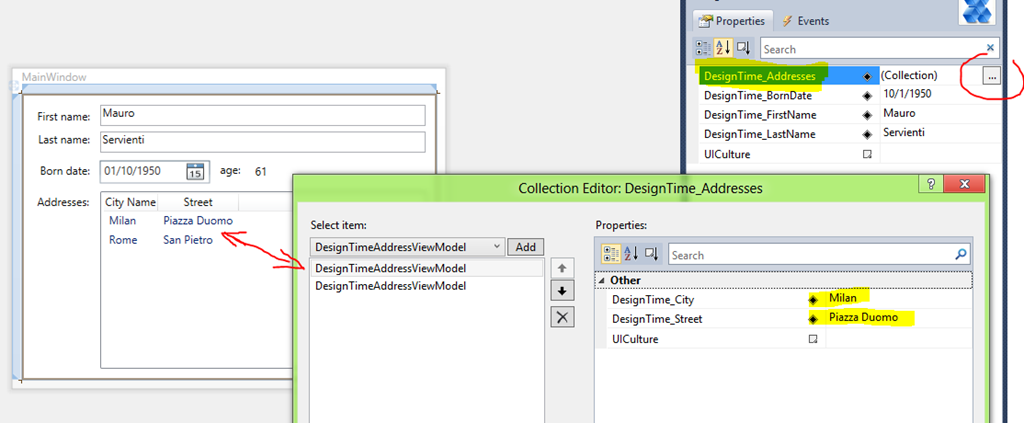Select the DesignTime_LastName property
The width and height of the screenshot is (1024, 423).
(760, 134)
